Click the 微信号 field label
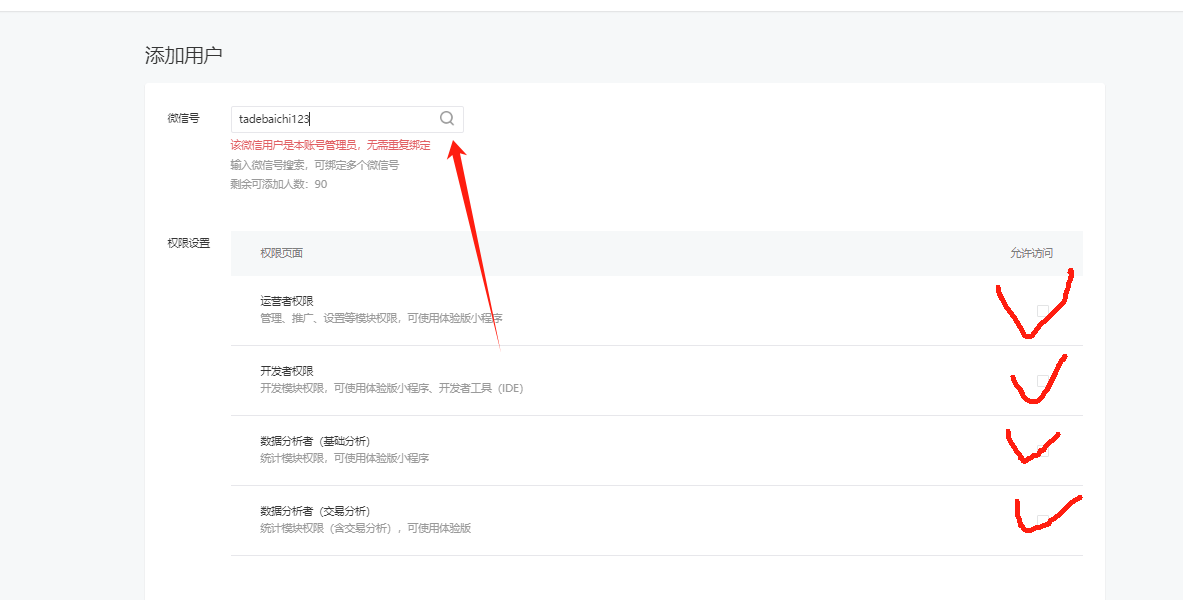Screen dimensions: 1183x600 (x=183, y=118)
